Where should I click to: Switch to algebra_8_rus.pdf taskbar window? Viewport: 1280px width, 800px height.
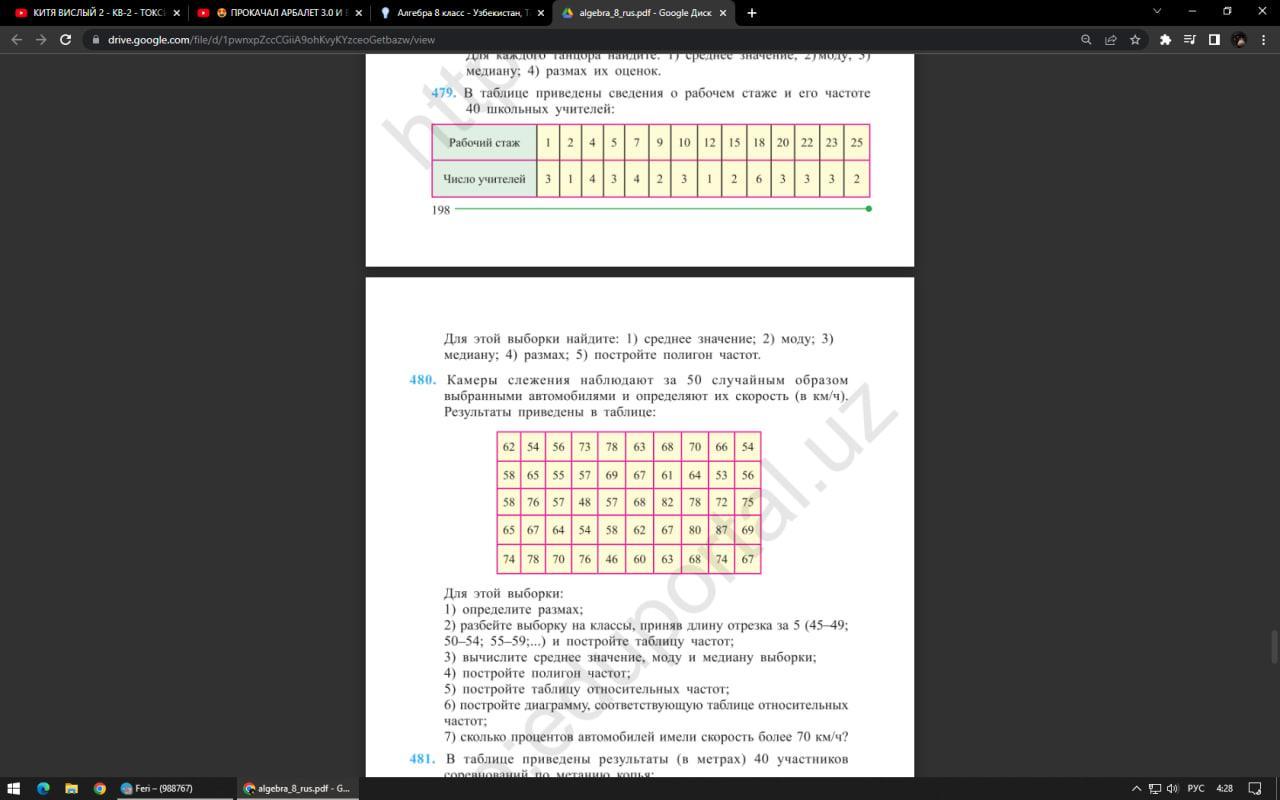pos(297,788)
